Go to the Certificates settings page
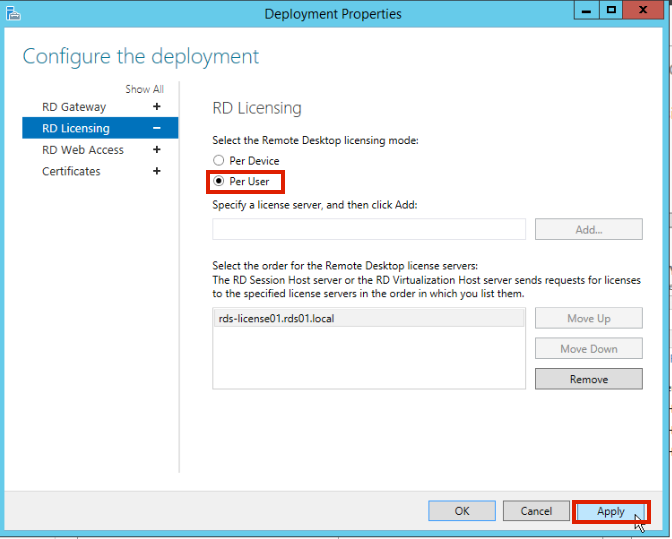Viewport: 672px width, 539px height. tap(71, 171)
